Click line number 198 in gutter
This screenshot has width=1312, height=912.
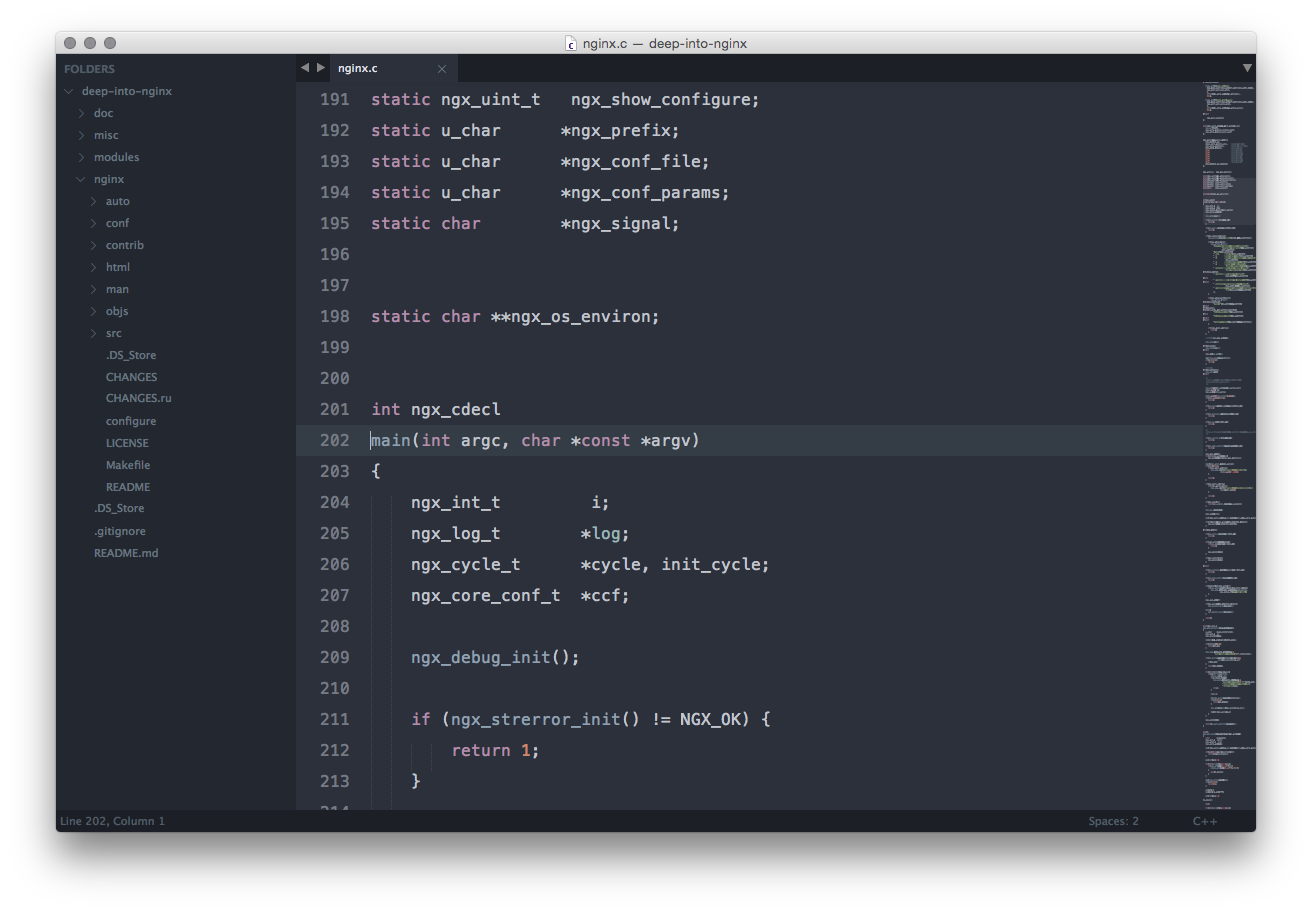(x=335, y=316)
